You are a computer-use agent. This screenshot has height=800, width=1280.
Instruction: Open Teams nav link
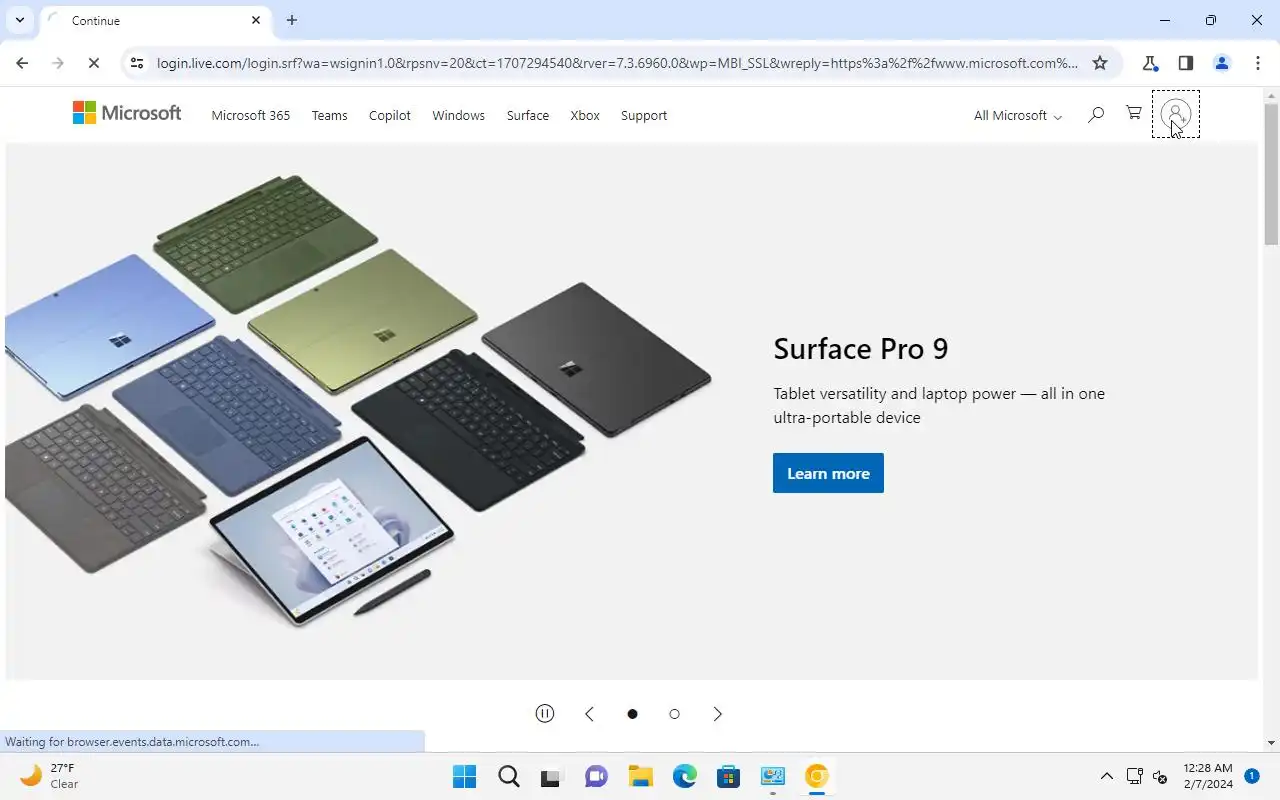329,115
